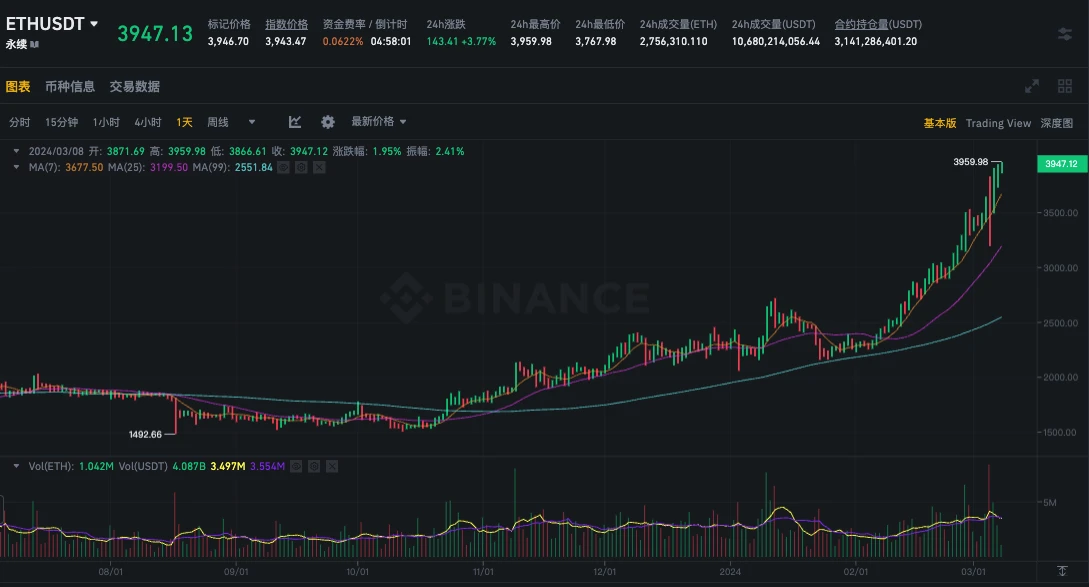
Task: Switch to the 币种信息 tab
Action: 72,86
